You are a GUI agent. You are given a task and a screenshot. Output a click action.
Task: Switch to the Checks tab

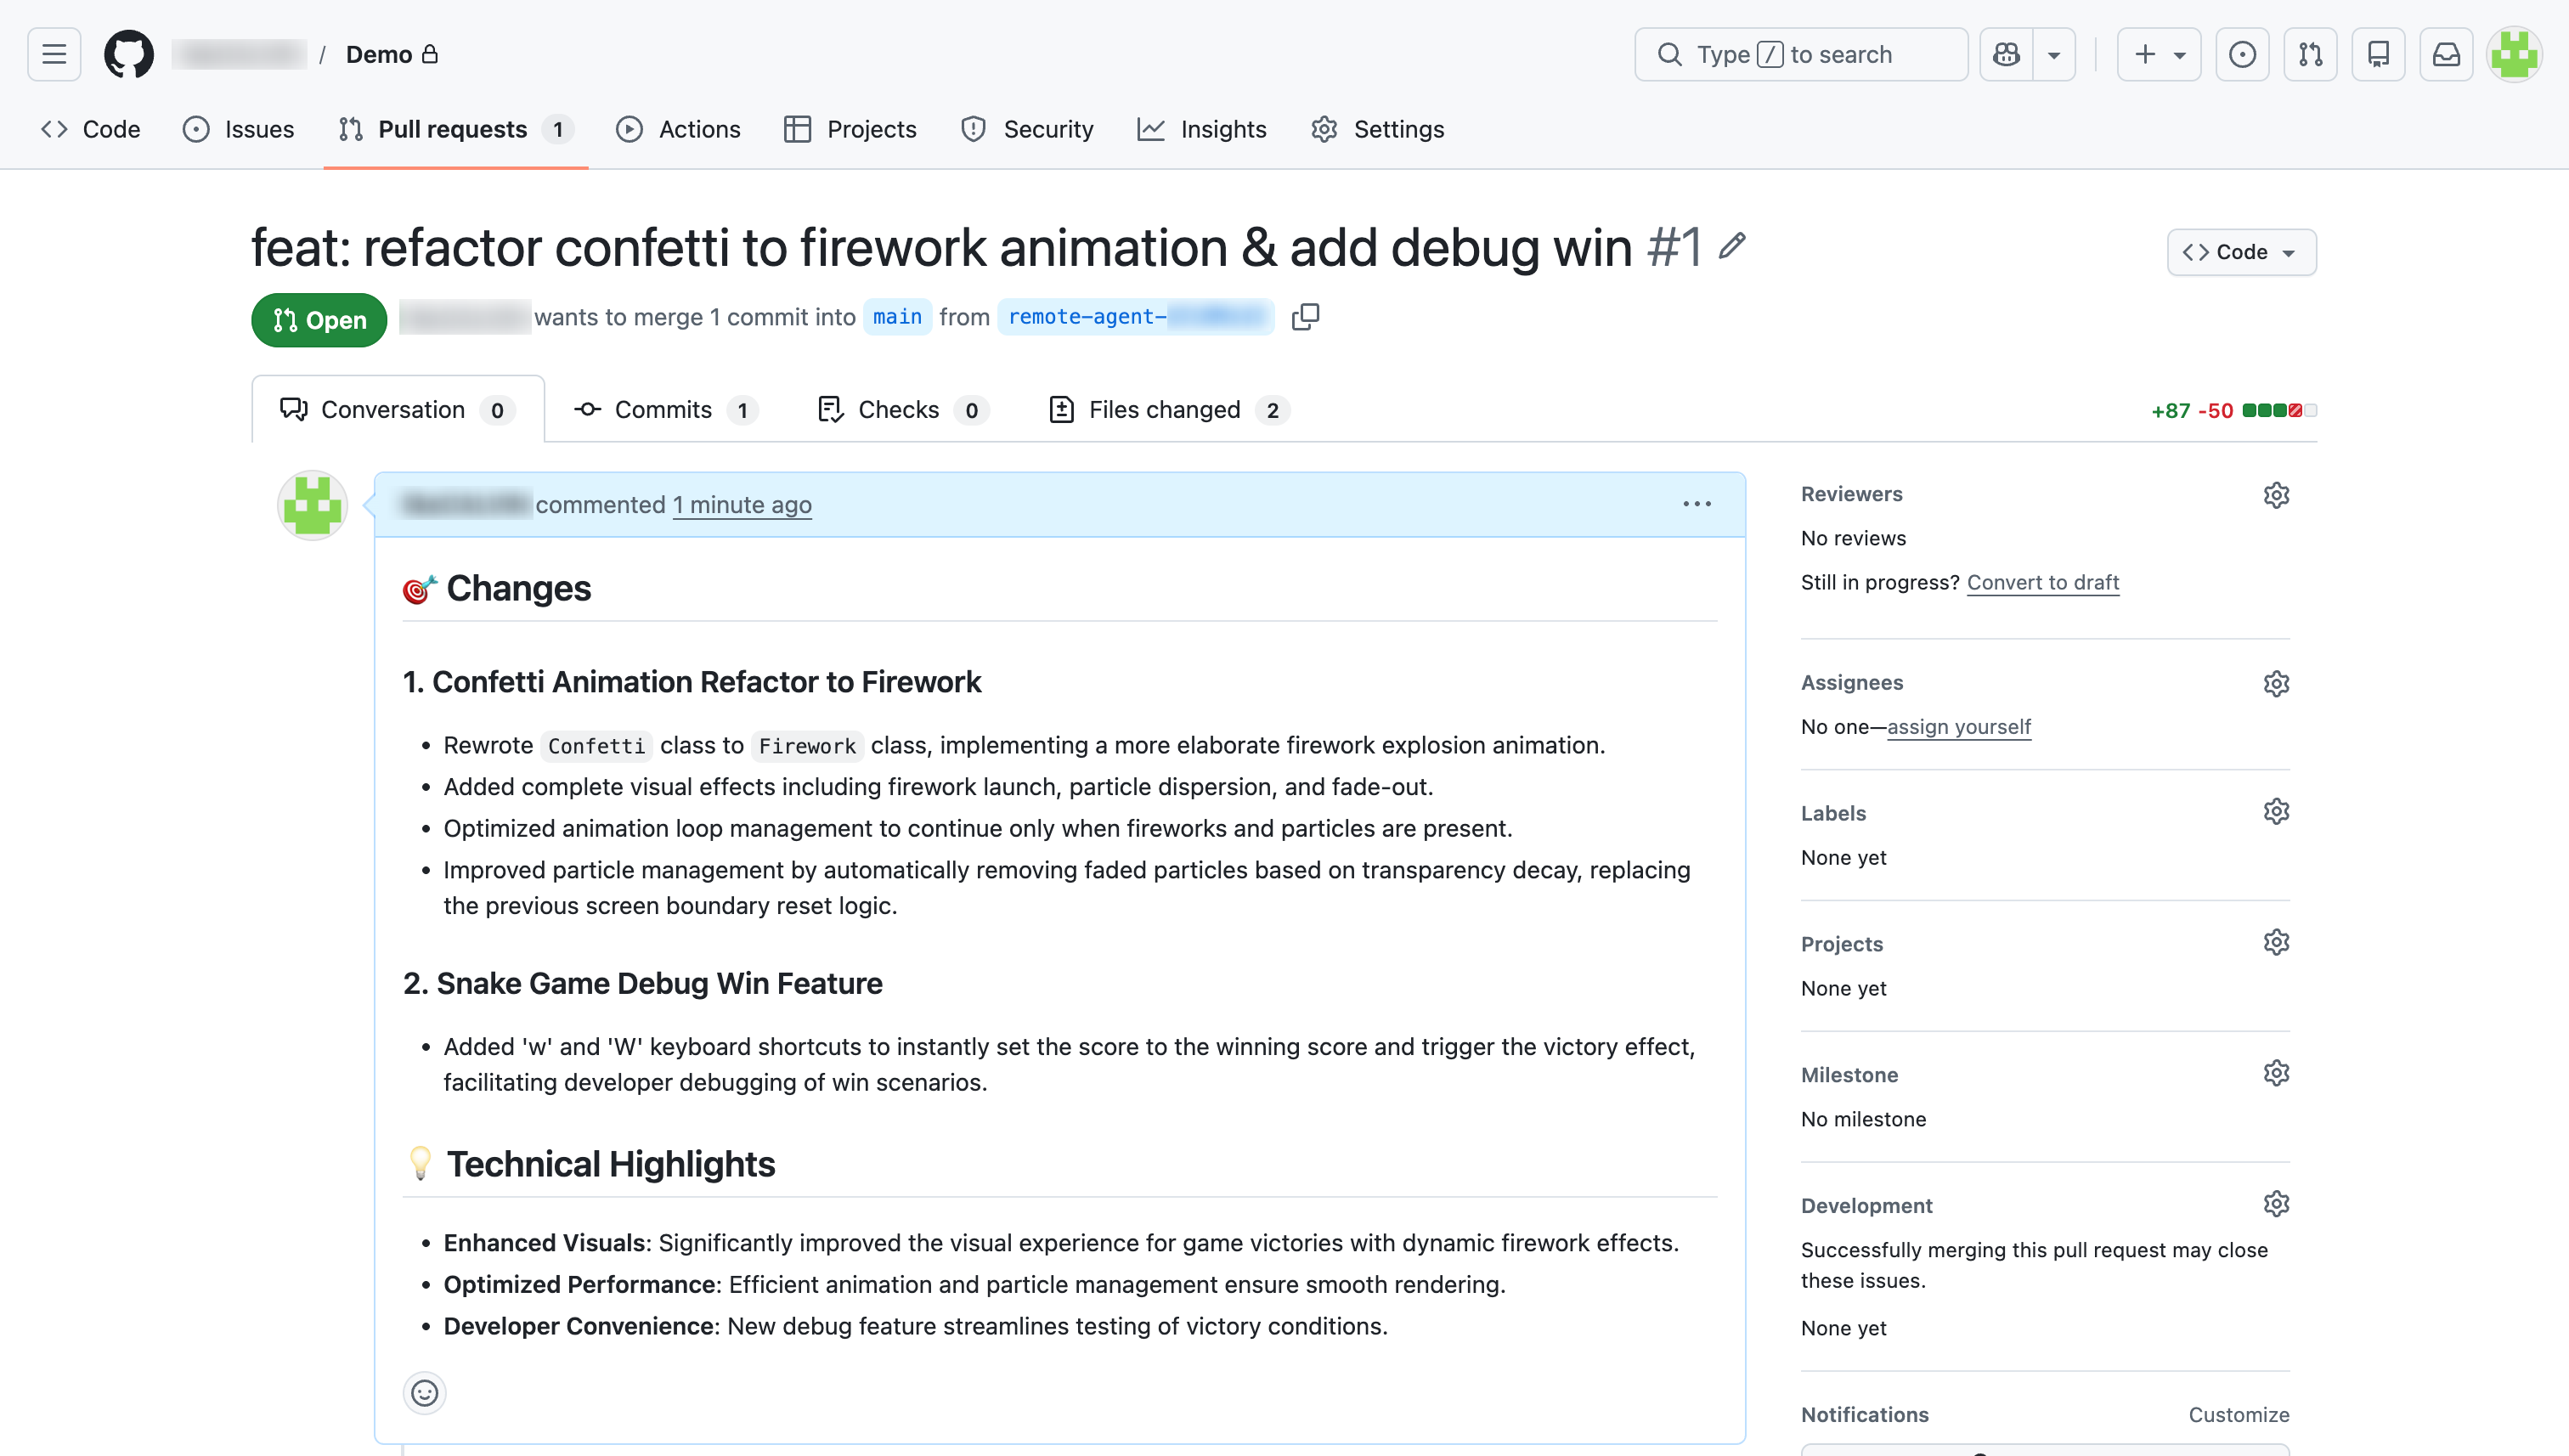coord(903,410)
